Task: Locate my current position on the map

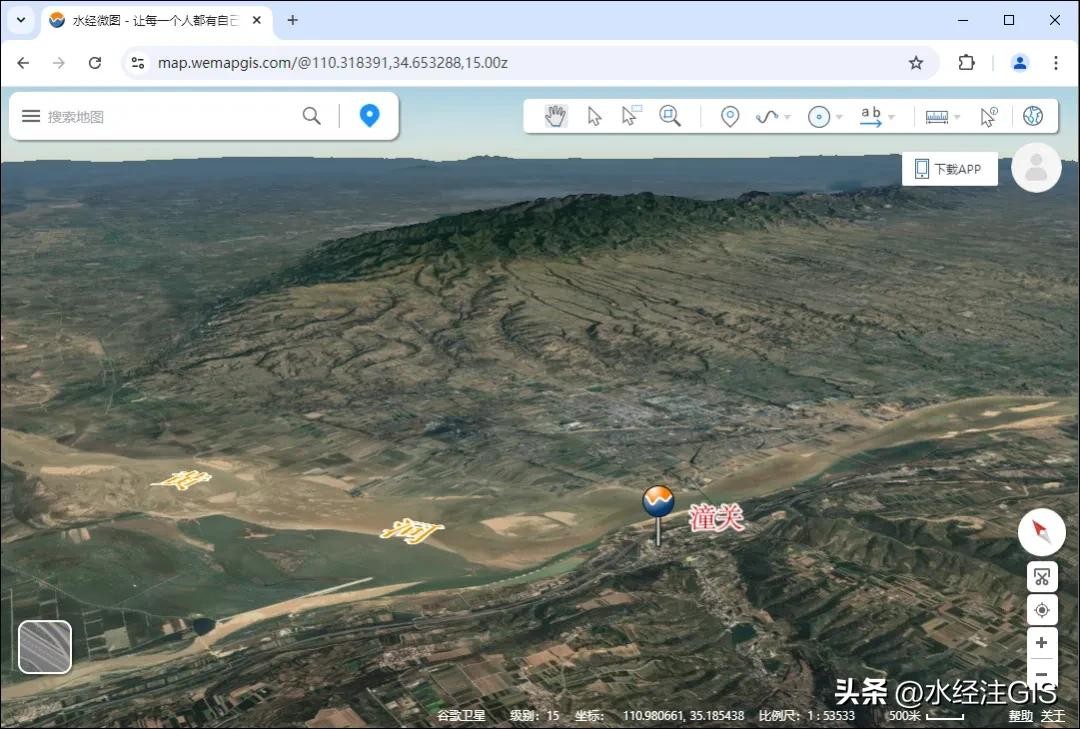Action: click(x=1041, y=610)
